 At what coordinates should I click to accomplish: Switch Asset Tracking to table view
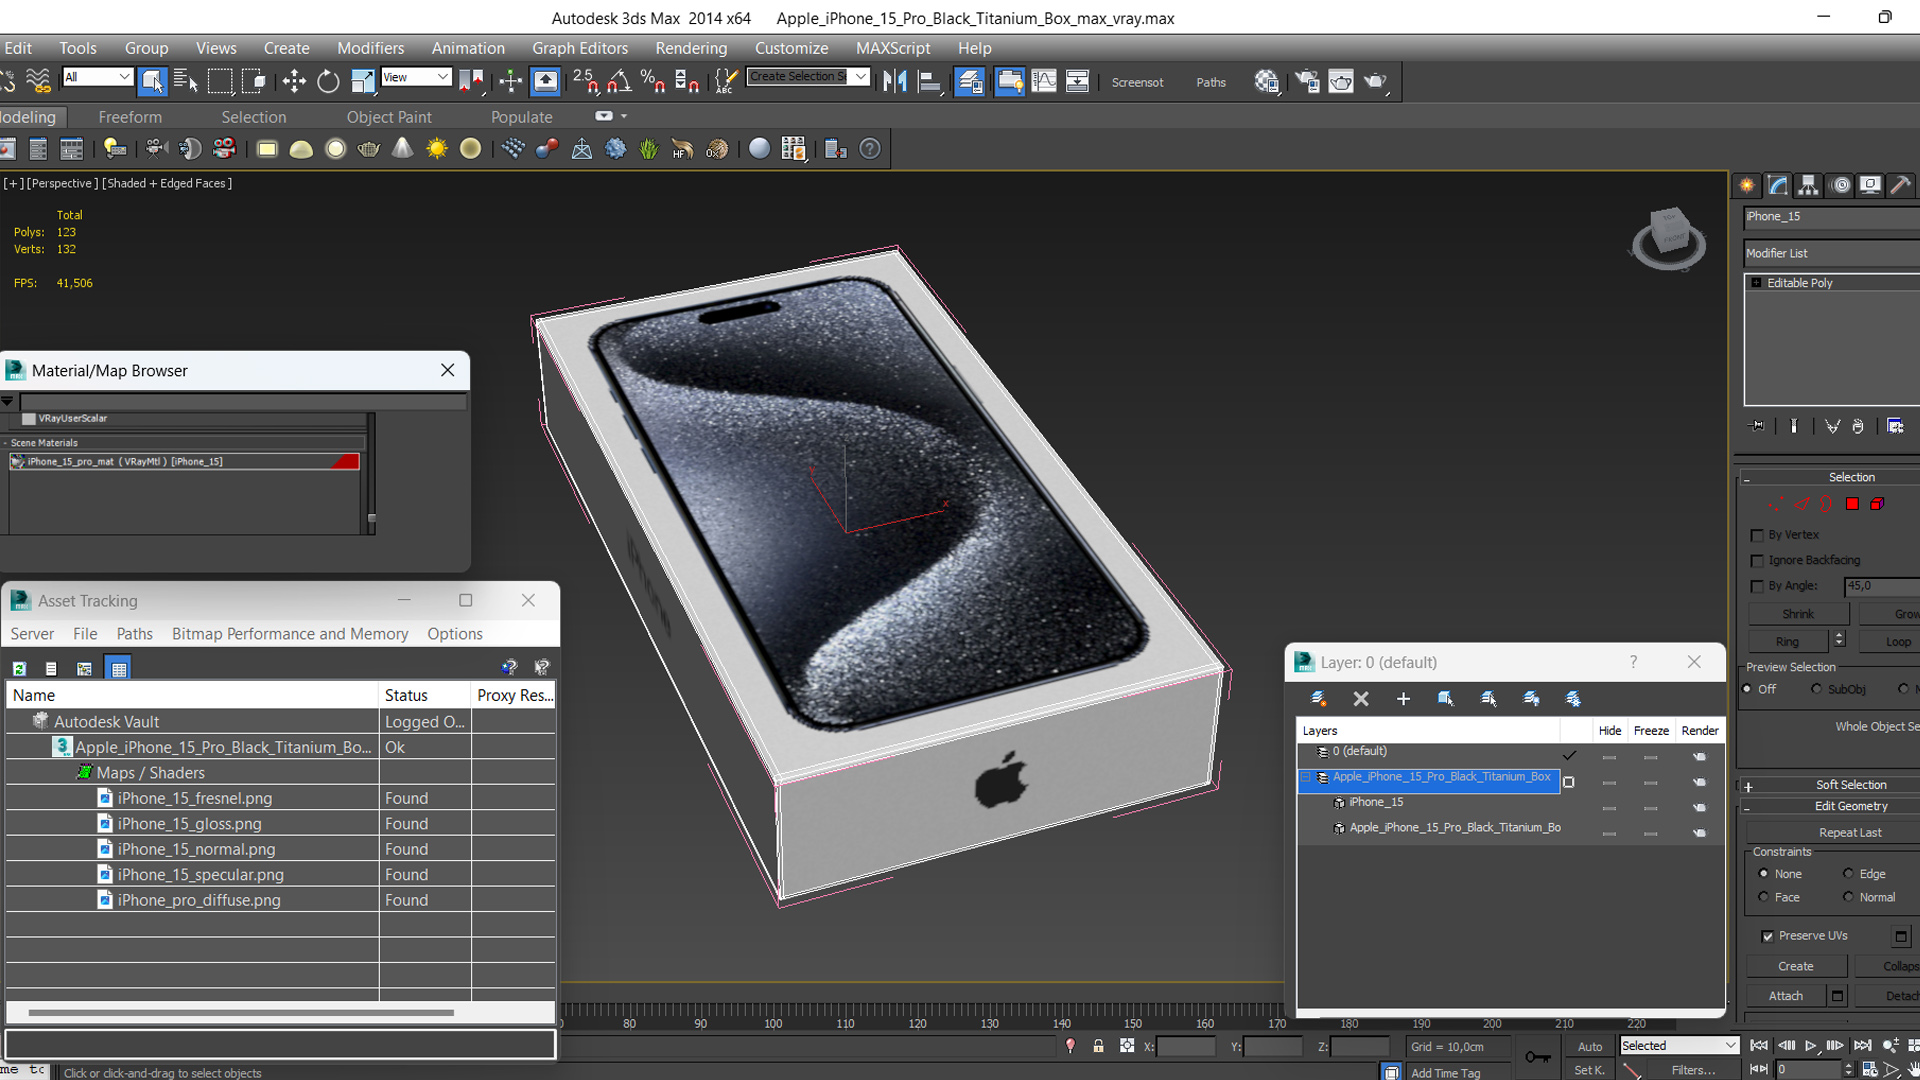click(119, 668)
